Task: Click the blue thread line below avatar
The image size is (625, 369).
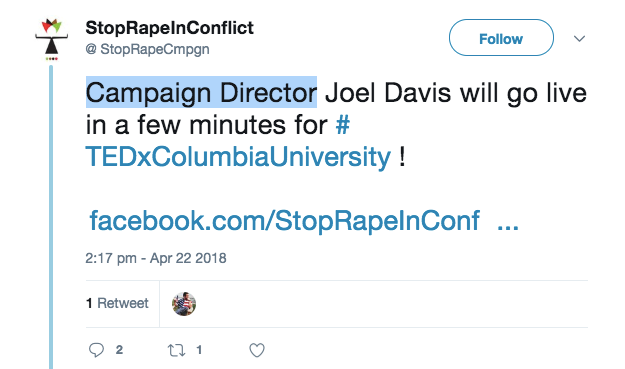Action: 51,217
